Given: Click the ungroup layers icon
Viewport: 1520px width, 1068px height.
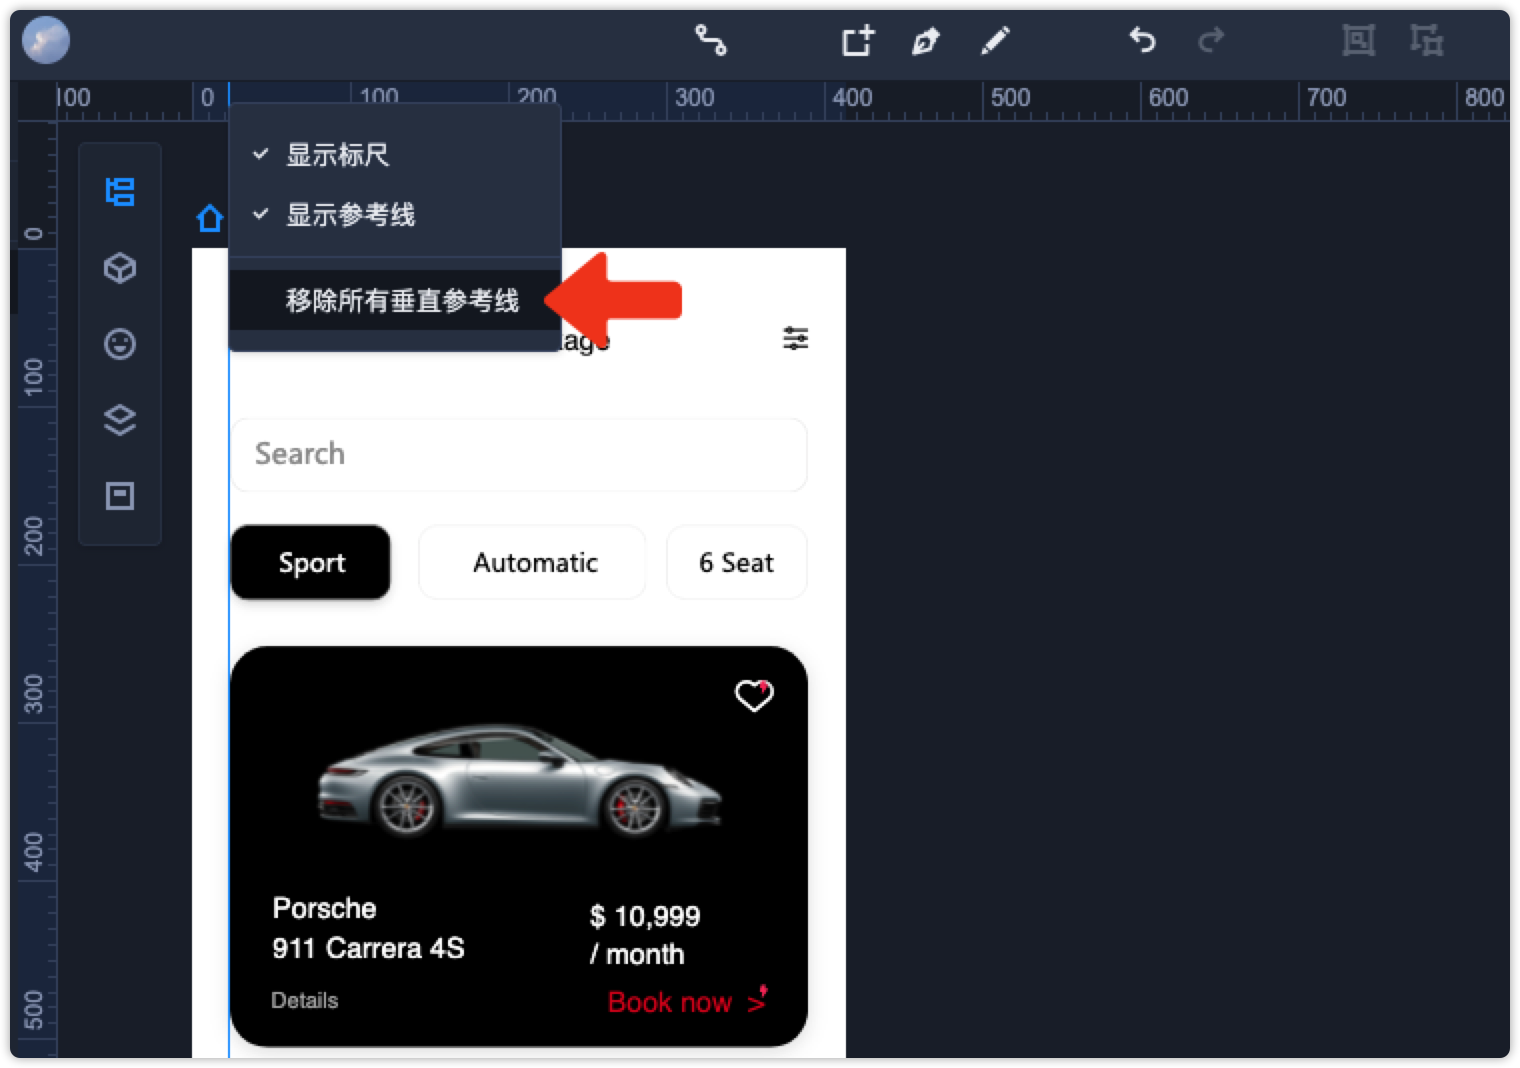Looking at the screenshot, I should pos(1427,40).
